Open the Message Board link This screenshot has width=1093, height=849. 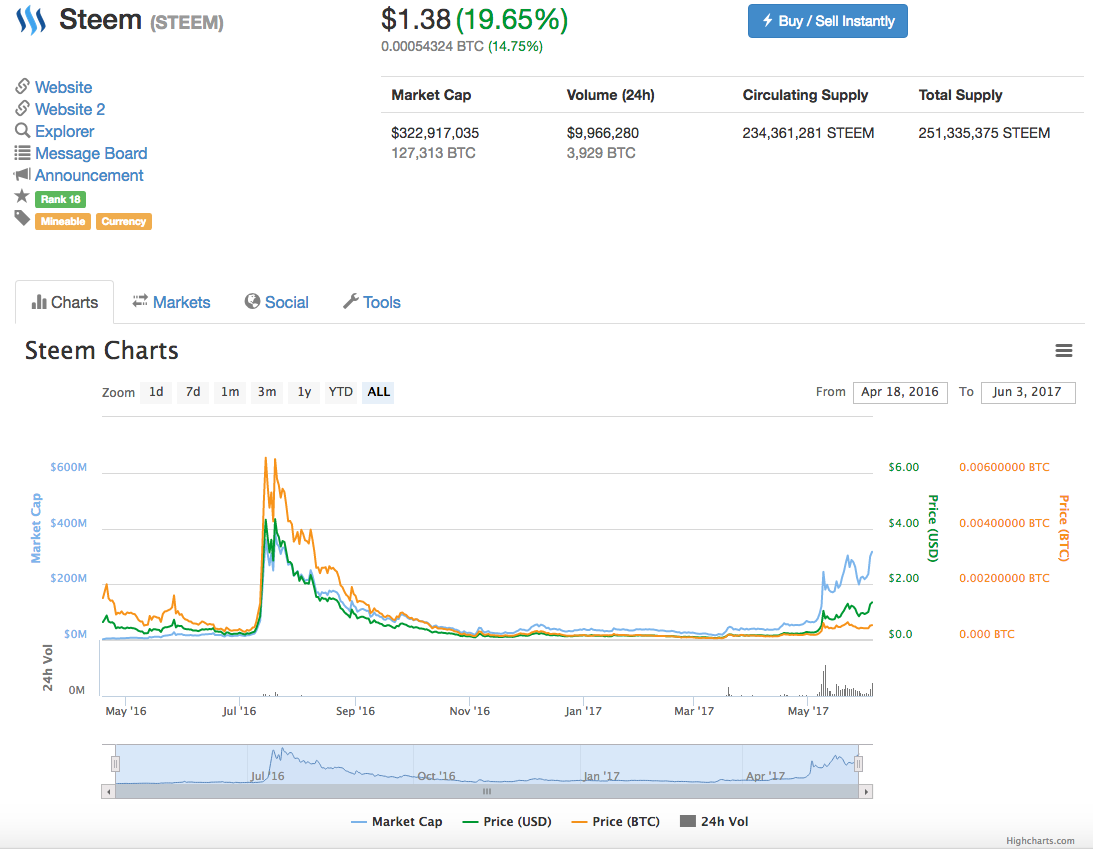click(x=91, y=153)
